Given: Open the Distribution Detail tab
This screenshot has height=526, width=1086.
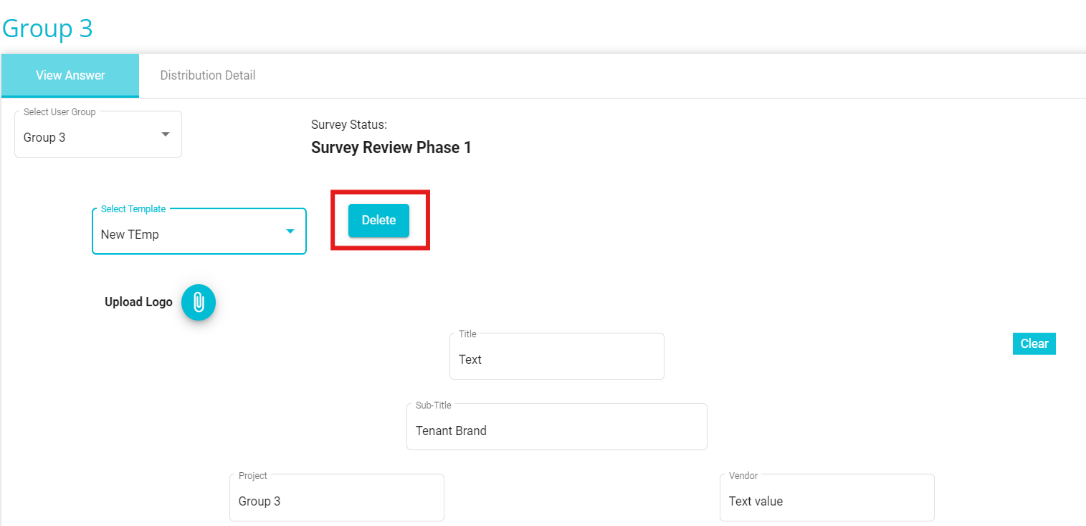Looking at the screenshot, I should pyautogui.click(x=208, y=76).
